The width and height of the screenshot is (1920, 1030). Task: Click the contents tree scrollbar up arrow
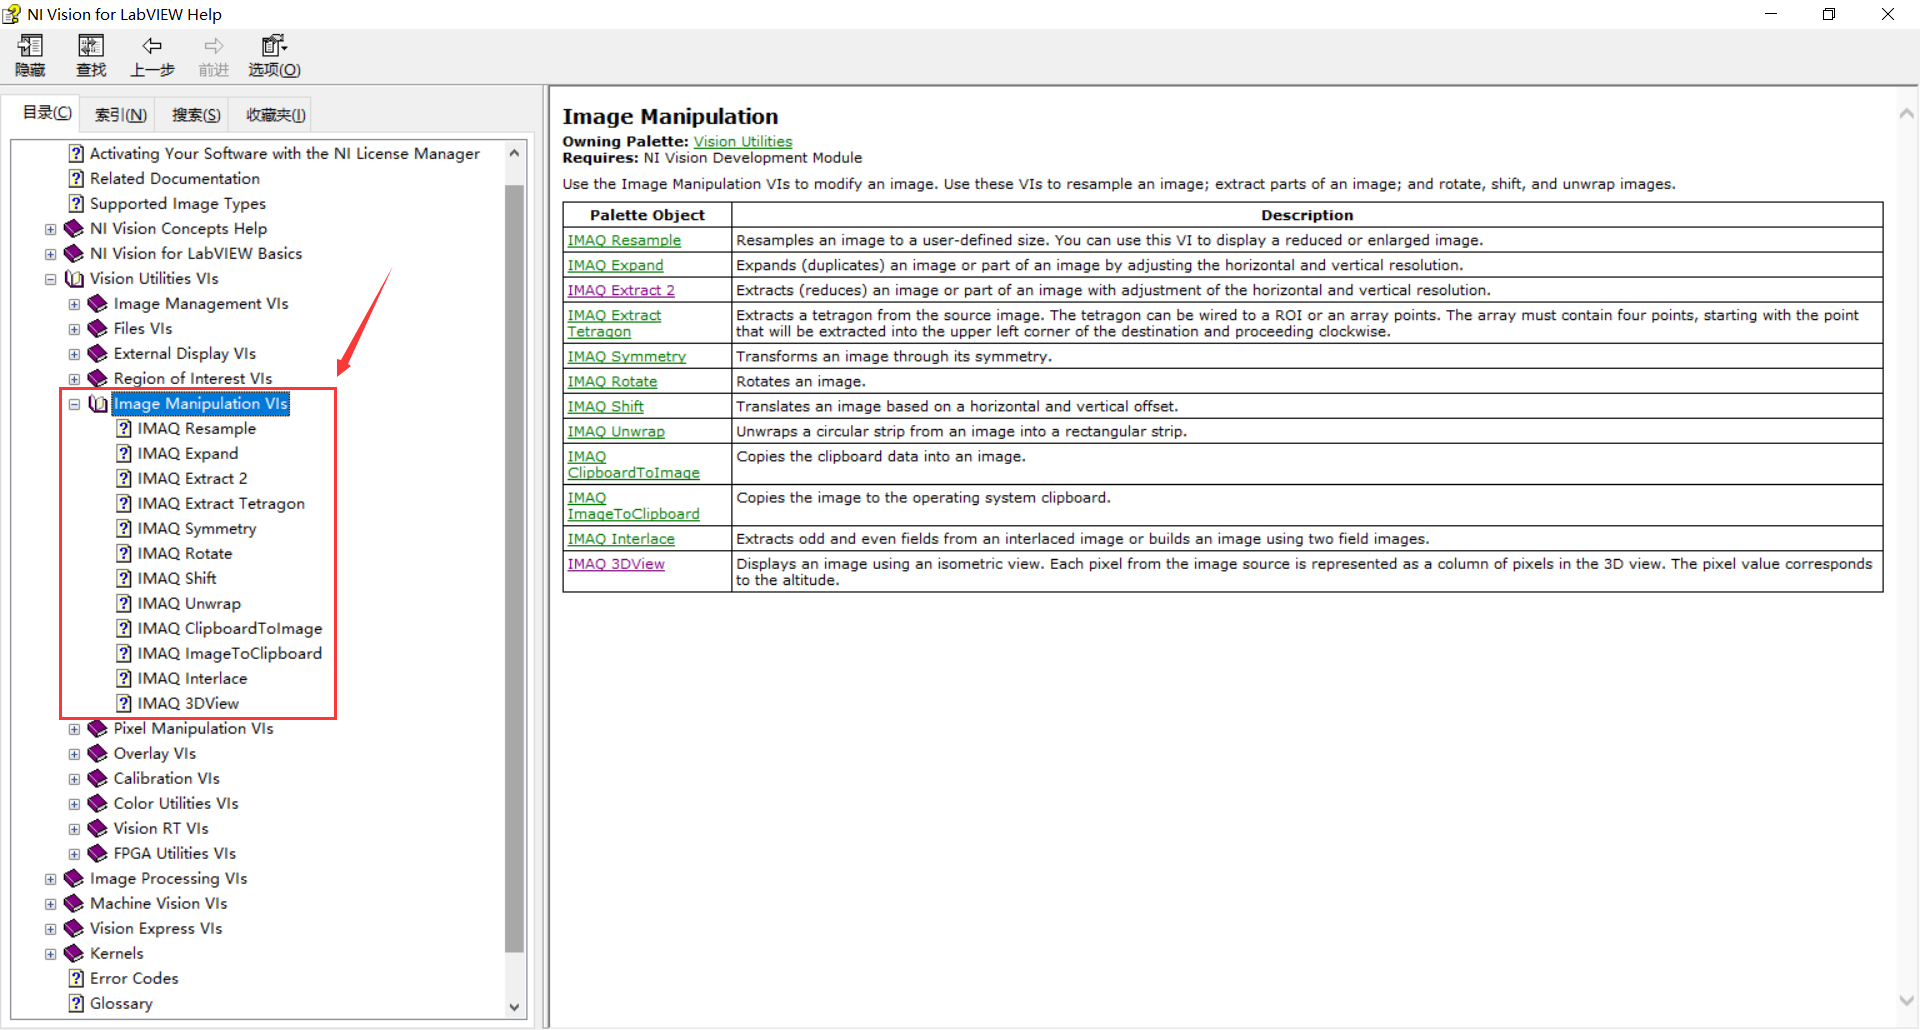[x=514, y=153]
